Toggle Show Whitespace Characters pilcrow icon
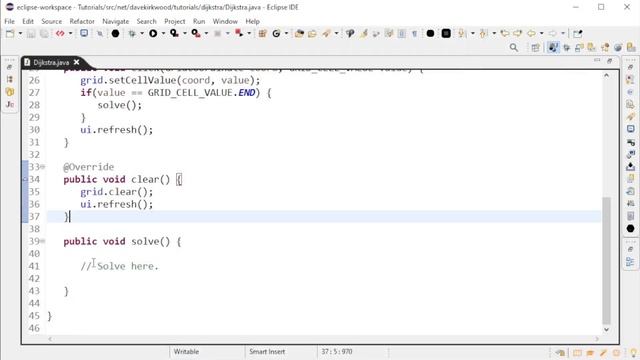Viewport: 640px width, 360px height. click(x=415, y=33)
